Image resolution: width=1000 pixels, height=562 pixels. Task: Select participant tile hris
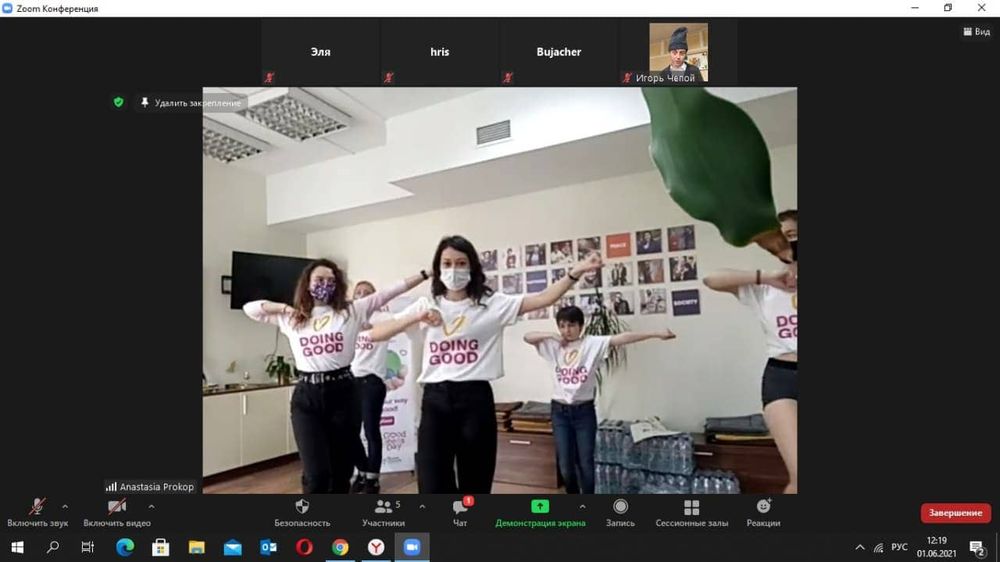tap(439, 52)
